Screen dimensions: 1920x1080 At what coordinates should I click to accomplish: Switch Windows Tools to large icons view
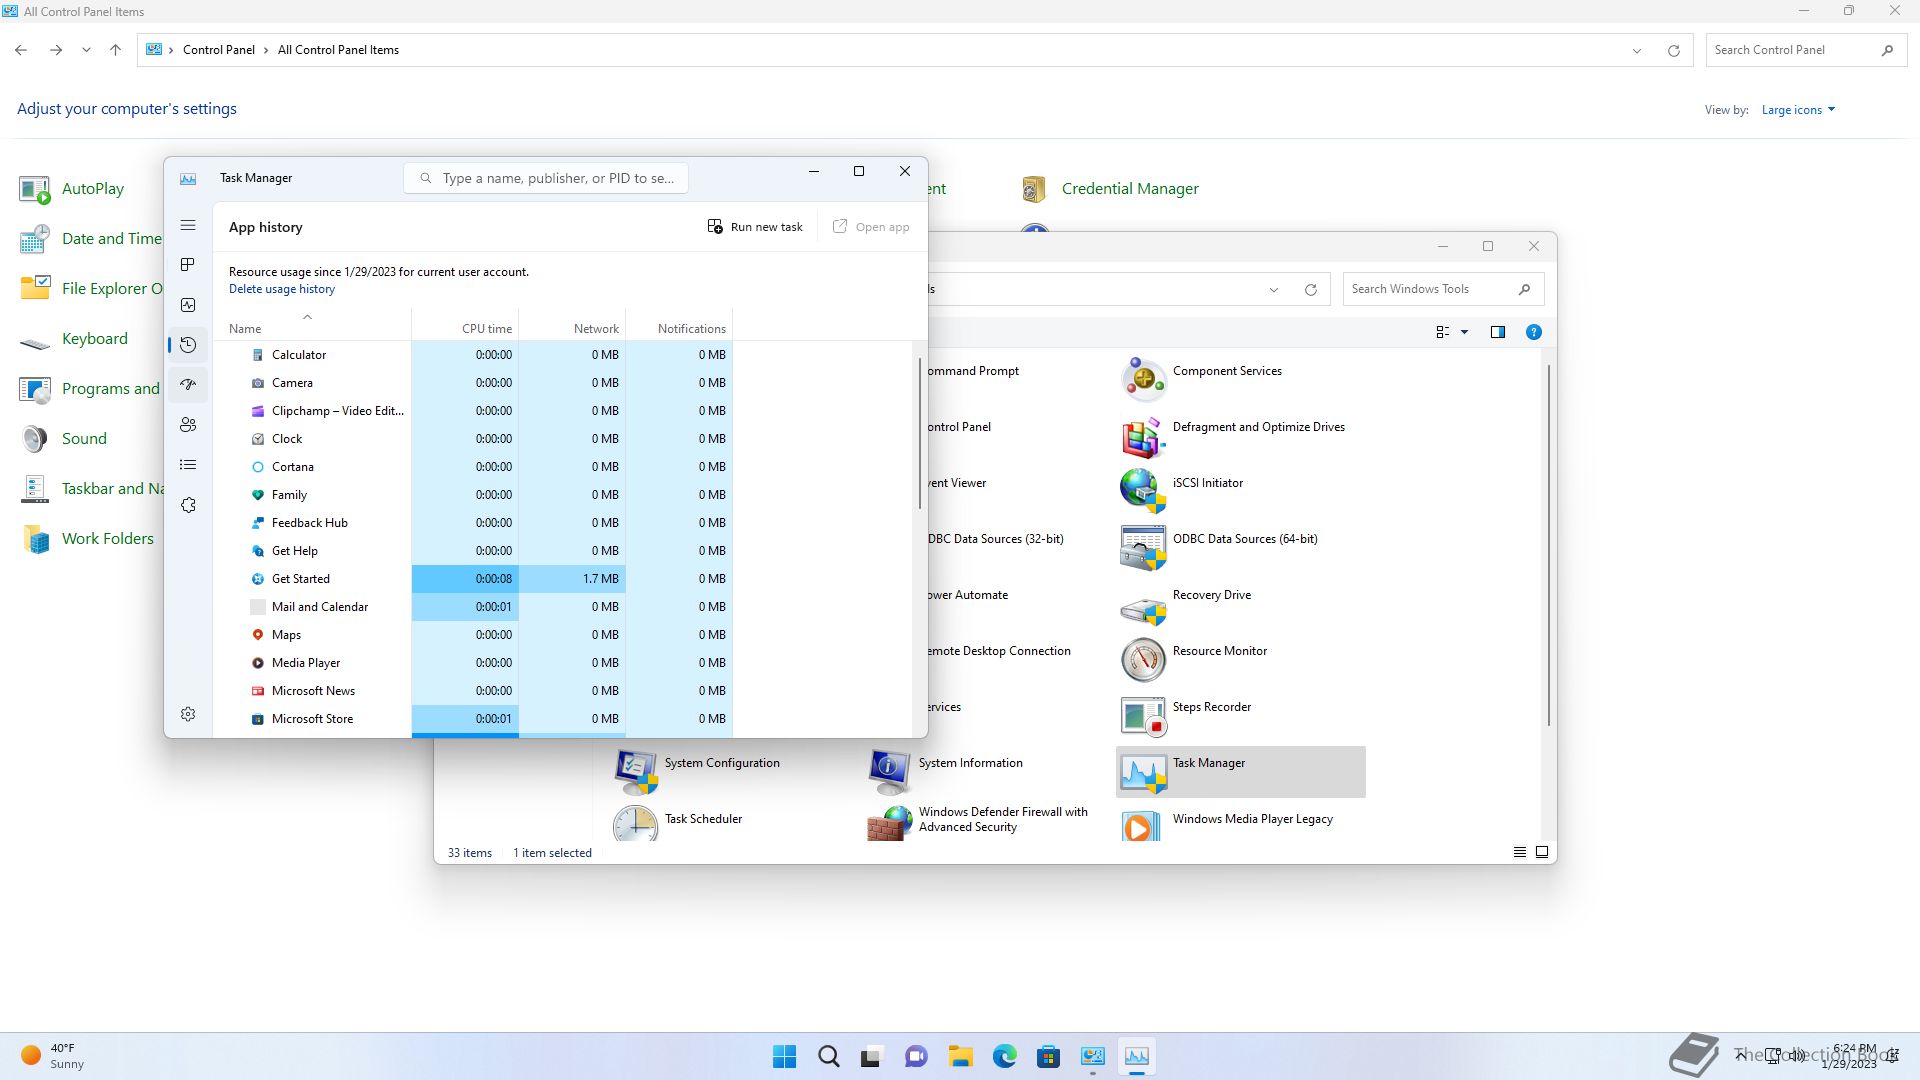pyautogui.click(x=1542, y=852)
